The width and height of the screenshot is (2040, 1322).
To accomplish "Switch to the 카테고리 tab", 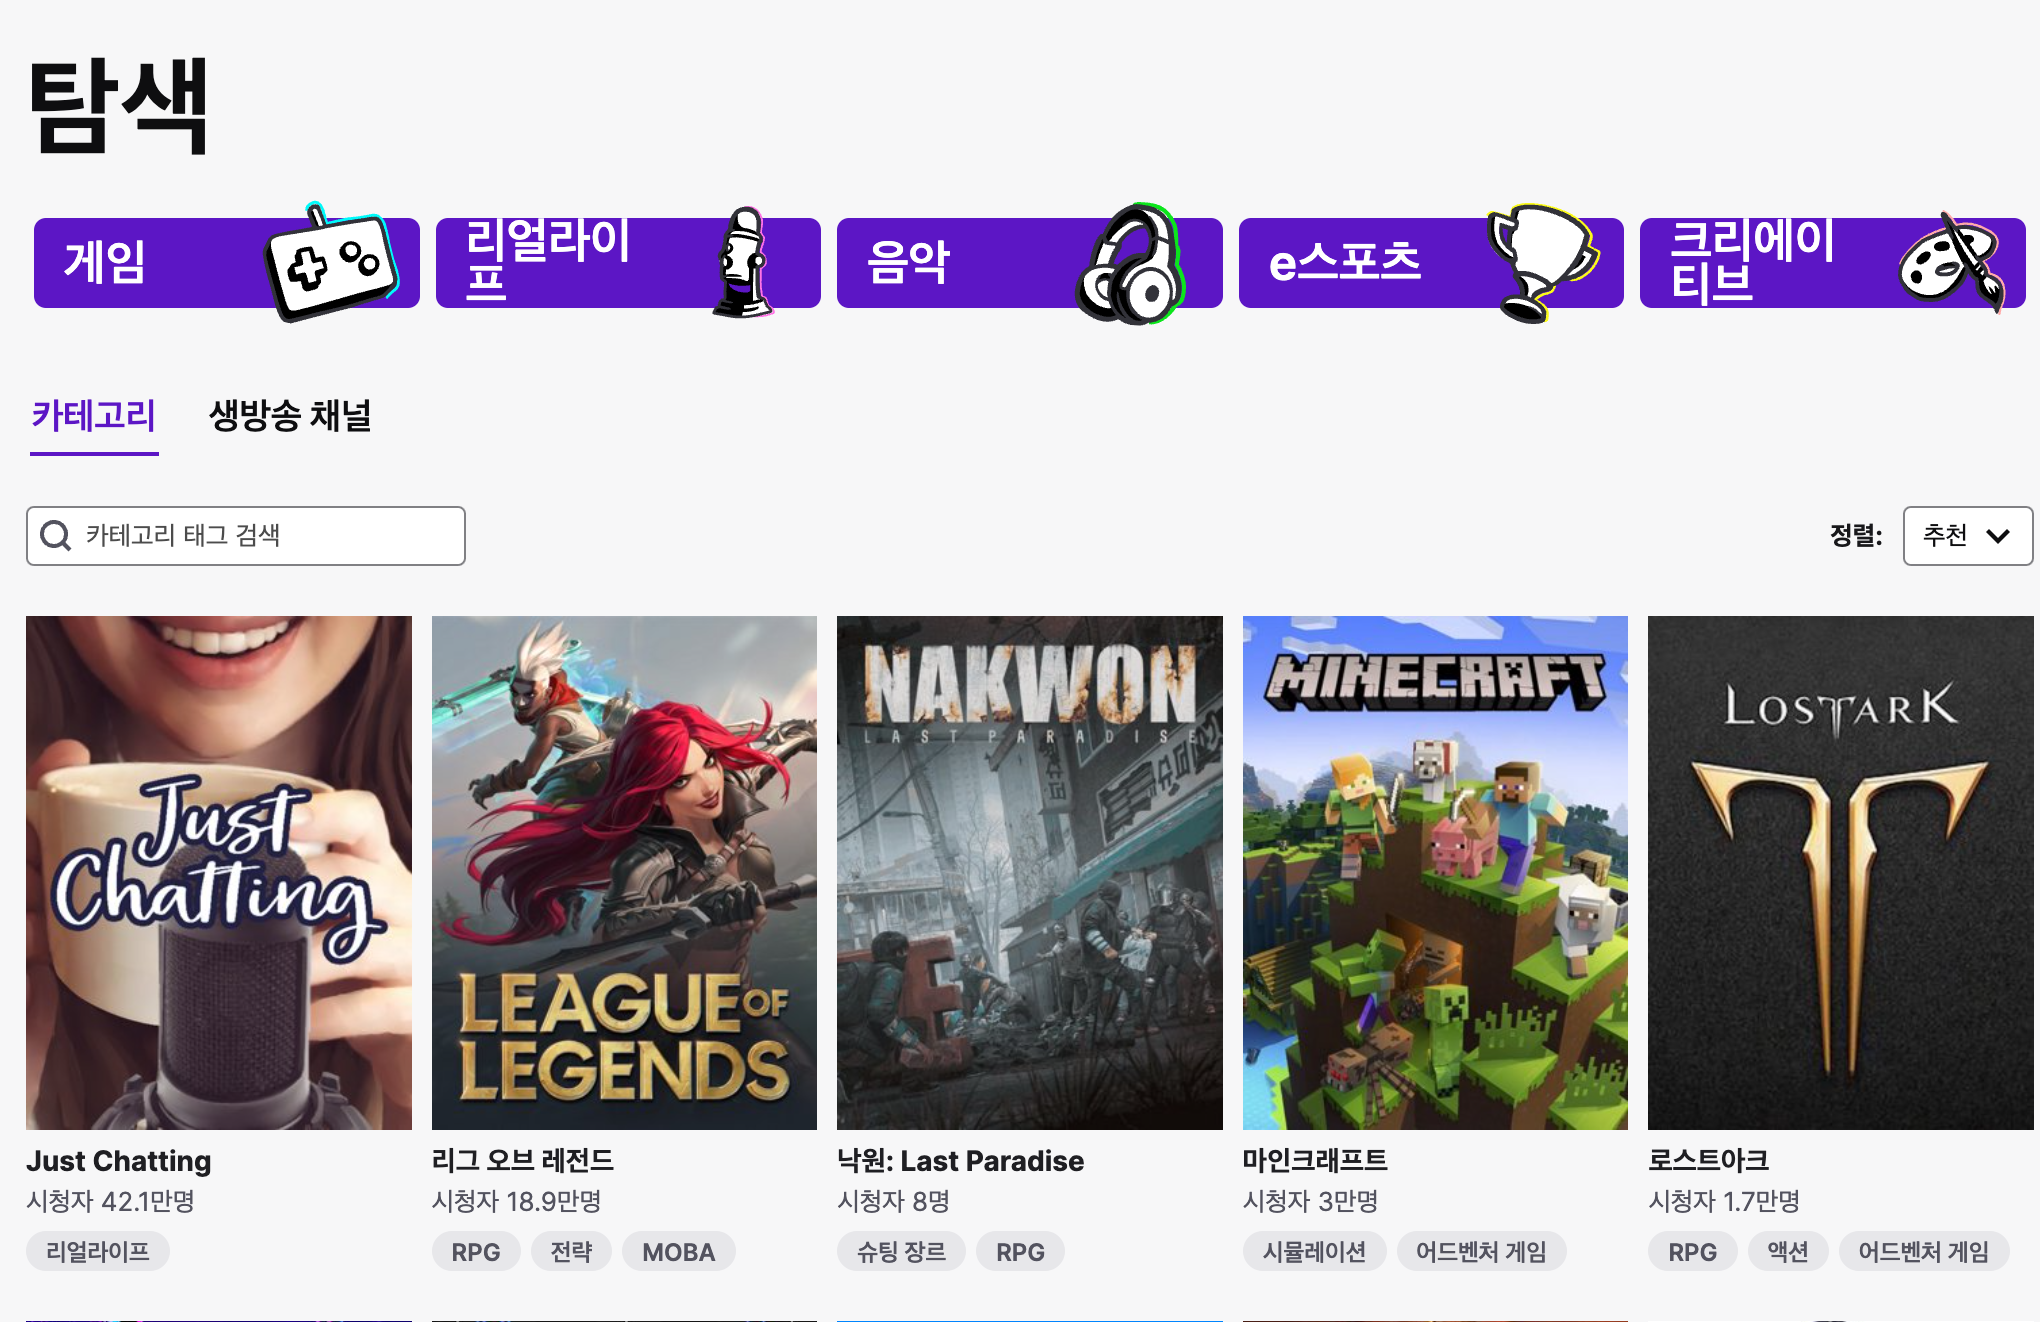I will coord(94,416).
